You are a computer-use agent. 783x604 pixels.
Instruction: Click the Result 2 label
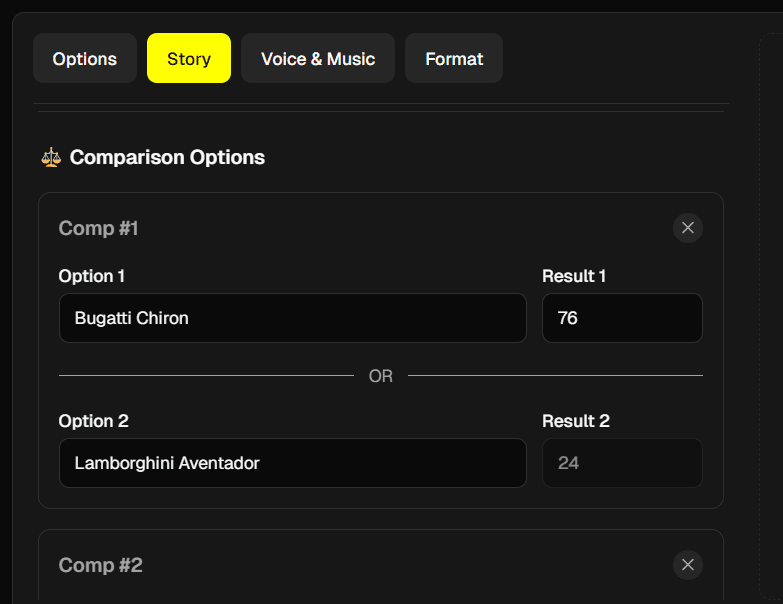(576, 421)
